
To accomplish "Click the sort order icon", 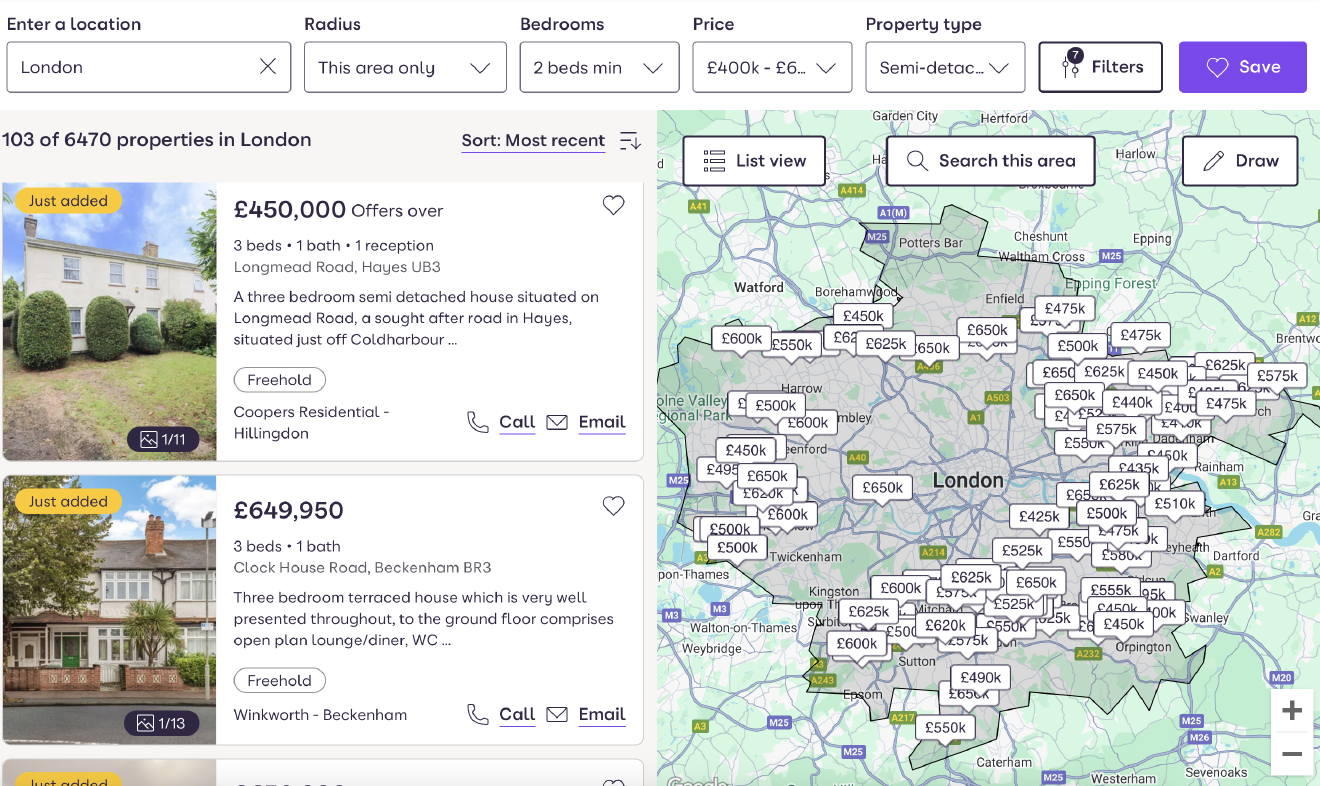I will 630,141.
